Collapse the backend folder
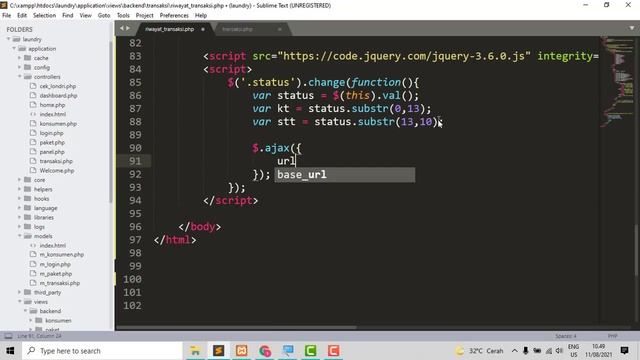640x360 pixels. [25, 311]
